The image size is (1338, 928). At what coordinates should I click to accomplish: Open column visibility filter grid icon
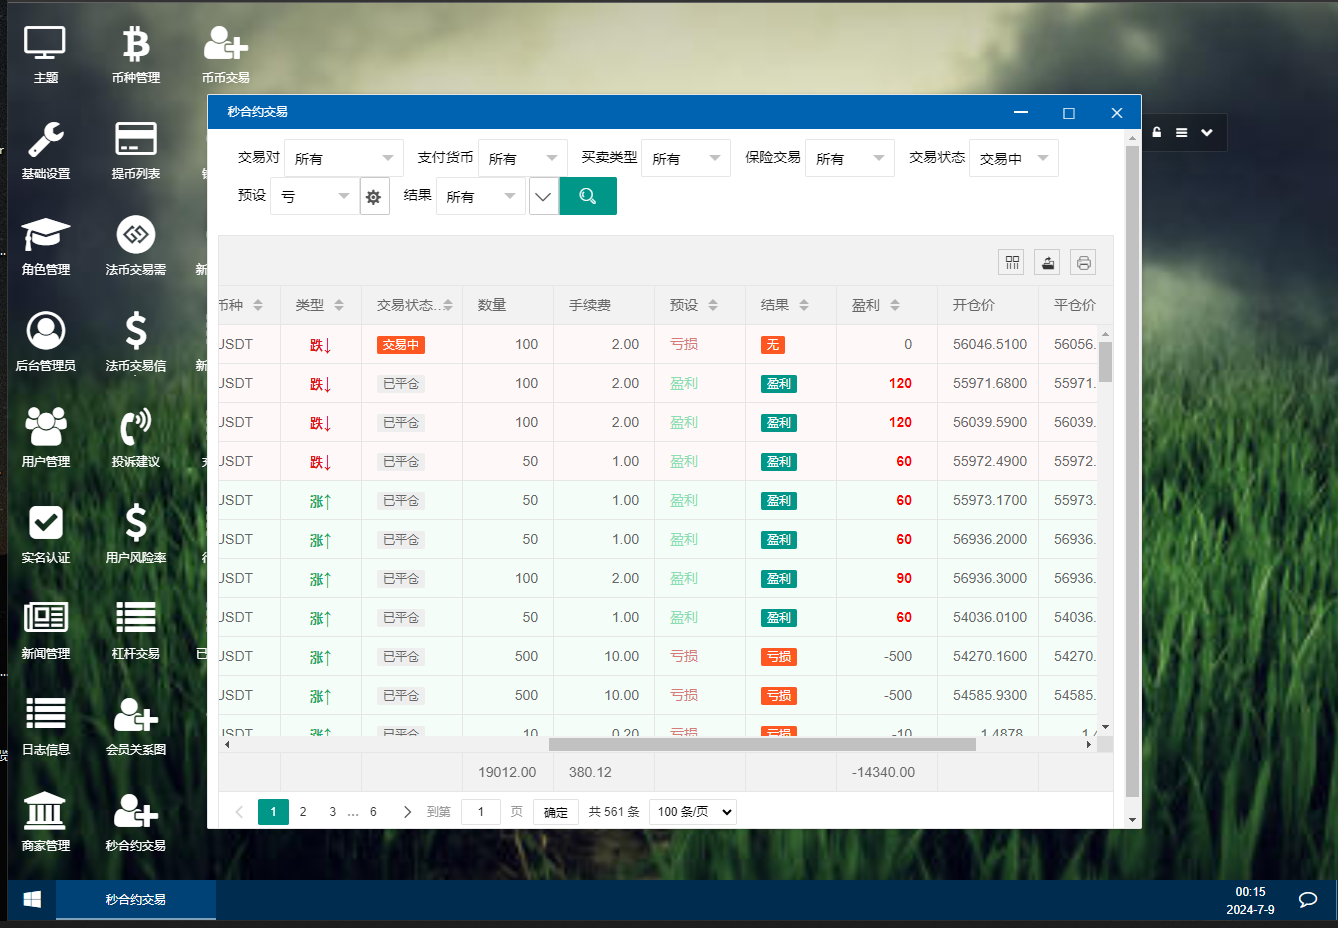pyautogui.click(x=1012, y=263)
